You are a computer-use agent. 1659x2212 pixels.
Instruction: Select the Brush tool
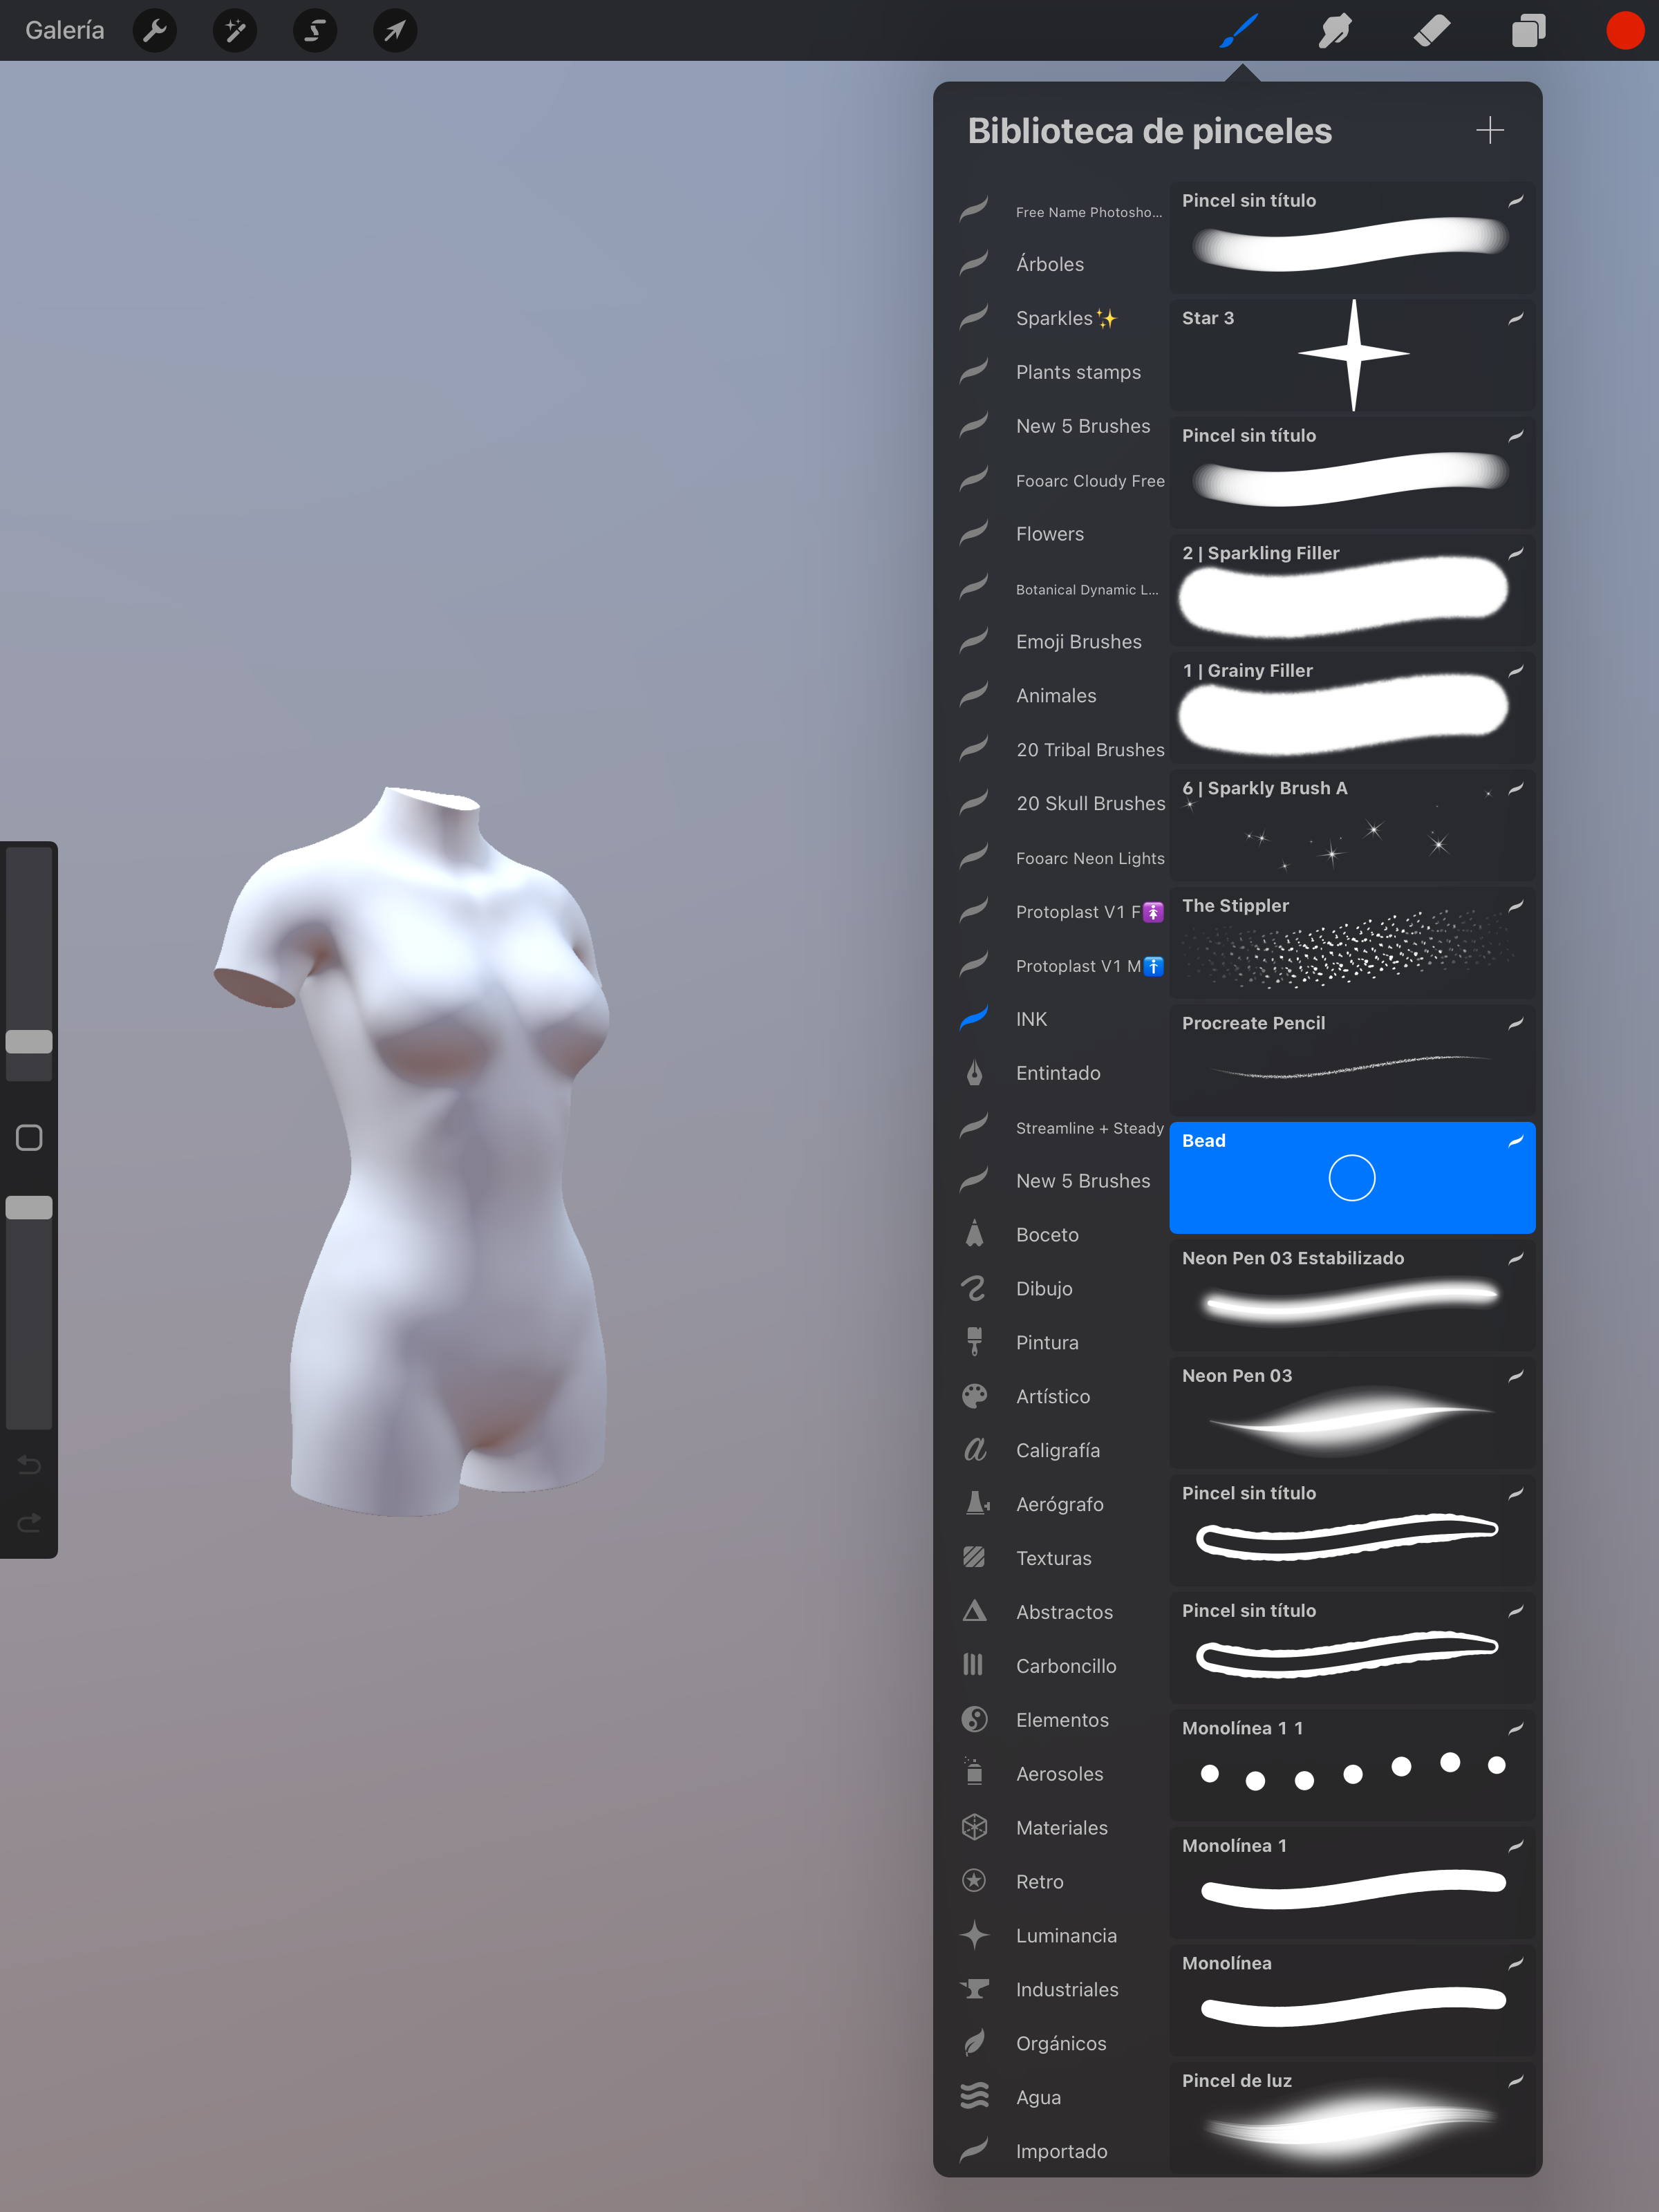click(1238, 30)
